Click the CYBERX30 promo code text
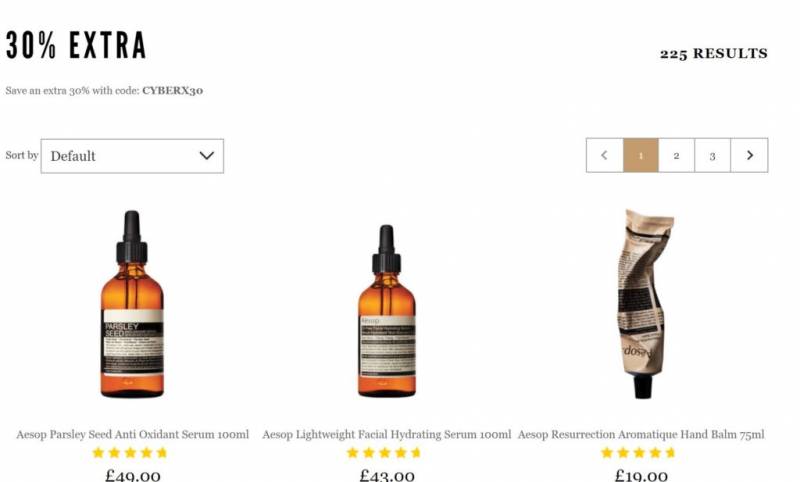Screen dimensions: 800x482 172,91
